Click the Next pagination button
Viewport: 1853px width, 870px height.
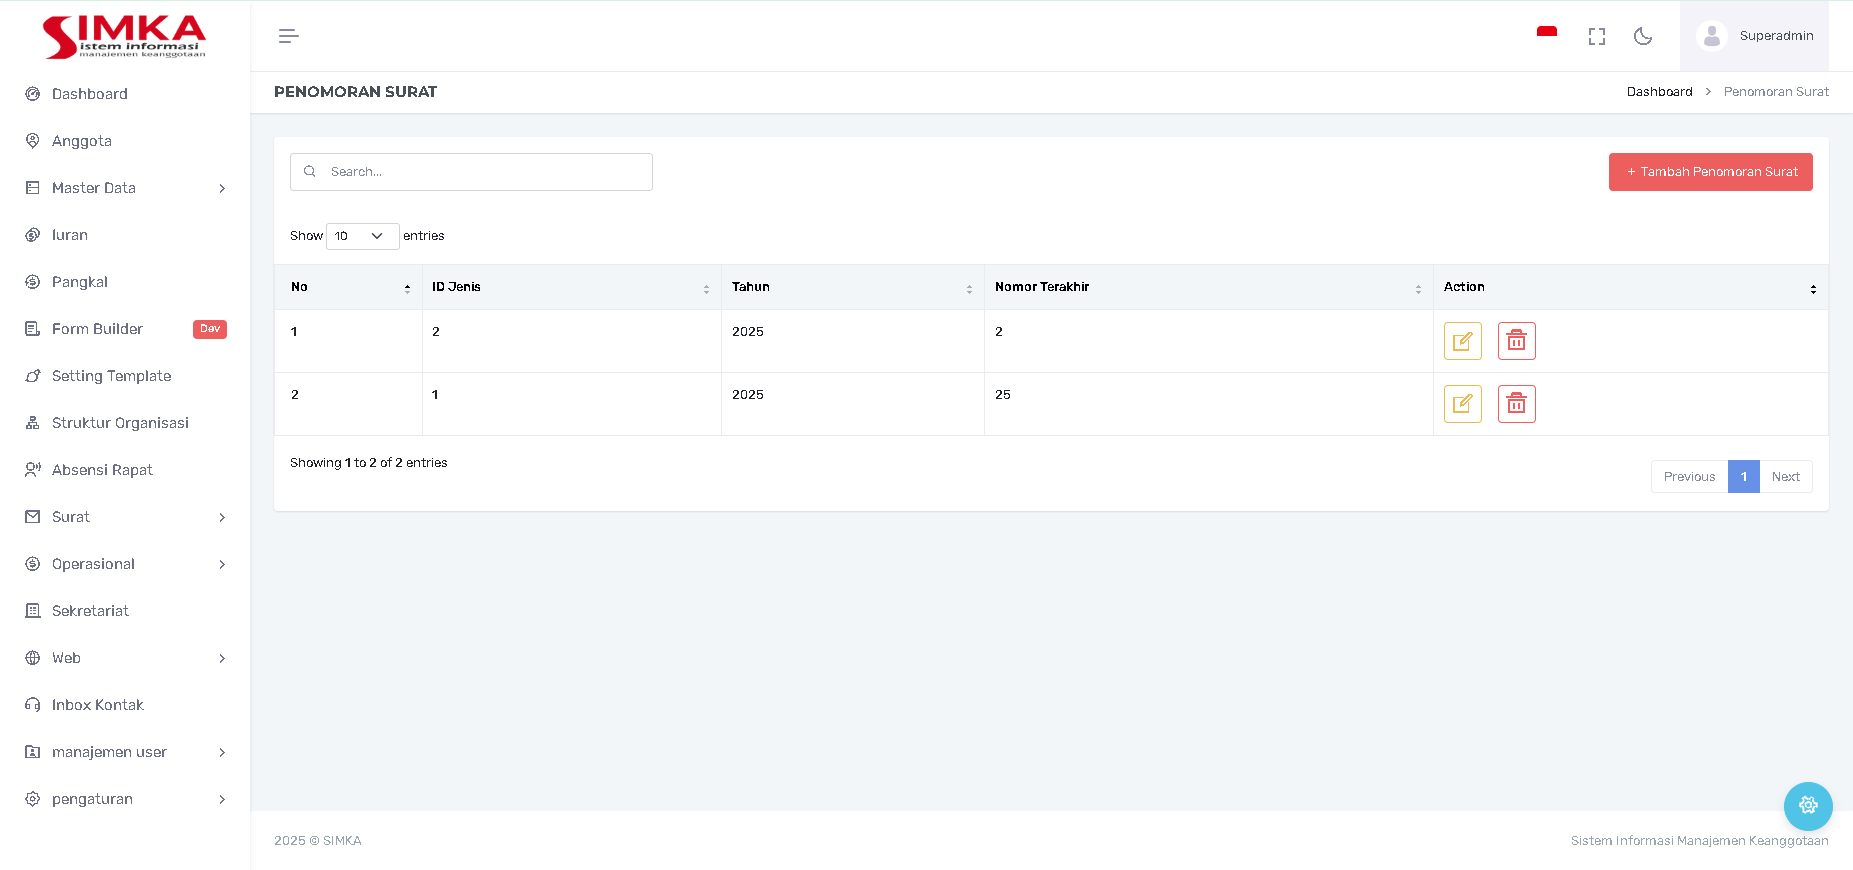pyautogui.click(x=1785, y=477)
